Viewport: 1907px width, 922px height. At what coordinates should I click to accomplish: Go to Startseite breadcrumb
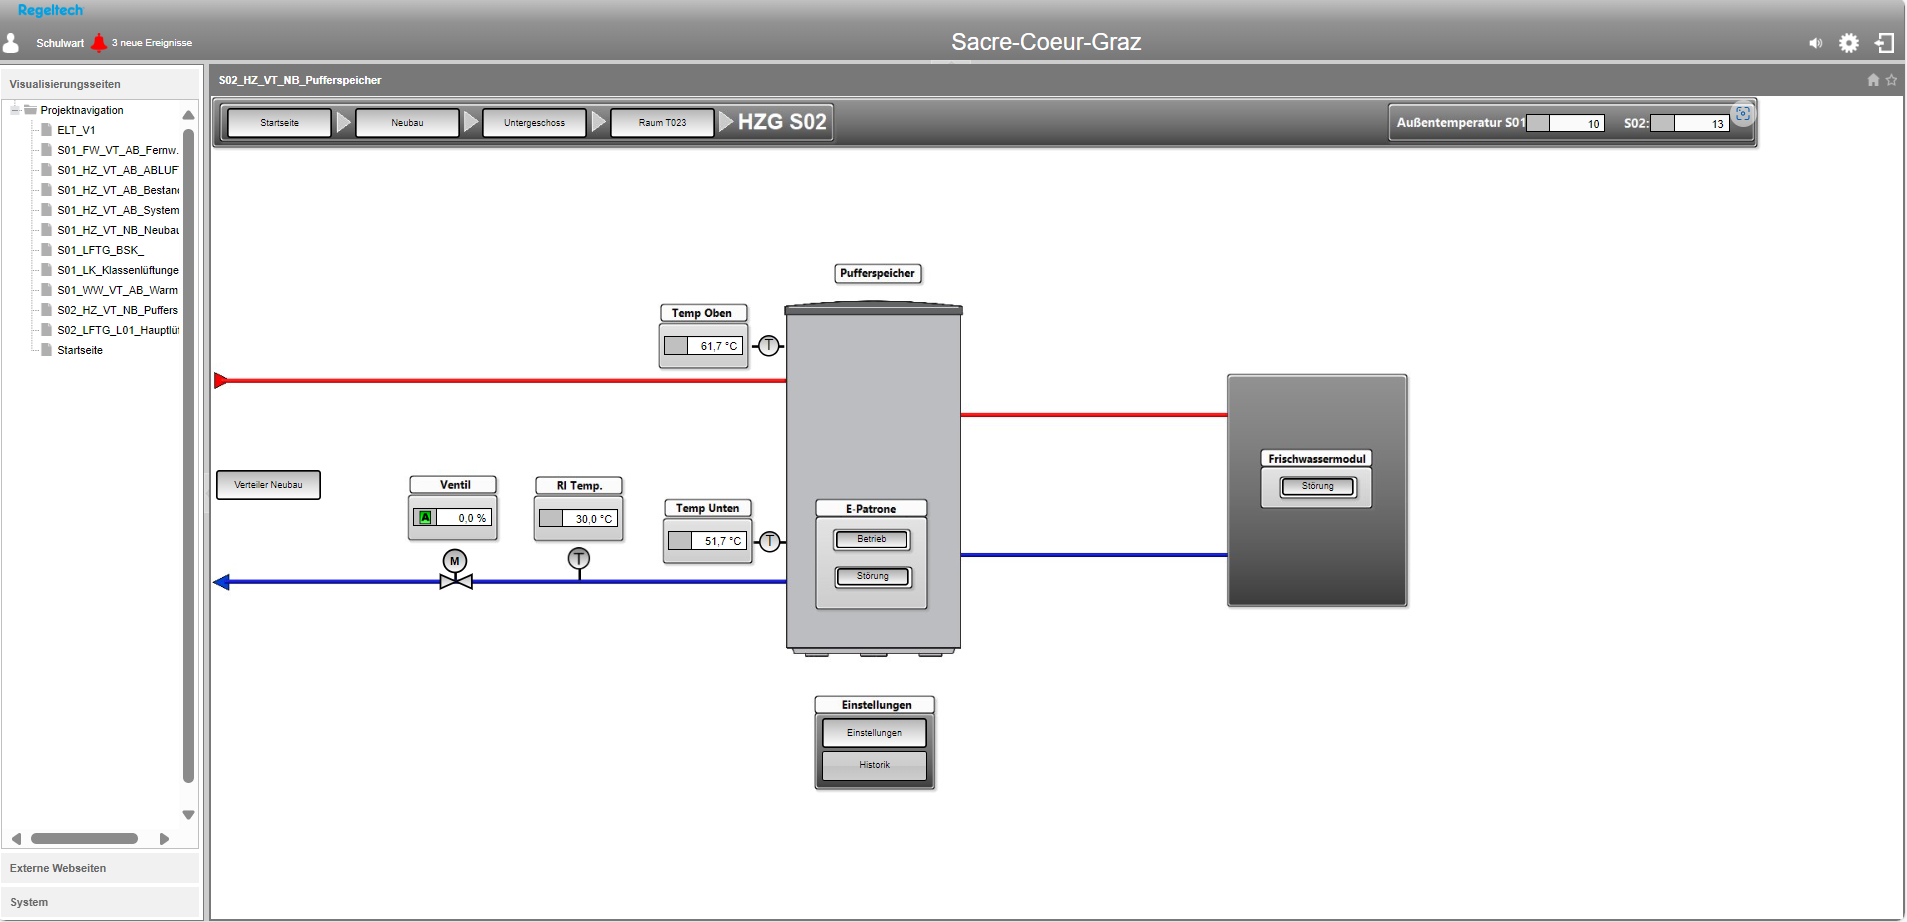pos(279,123)
